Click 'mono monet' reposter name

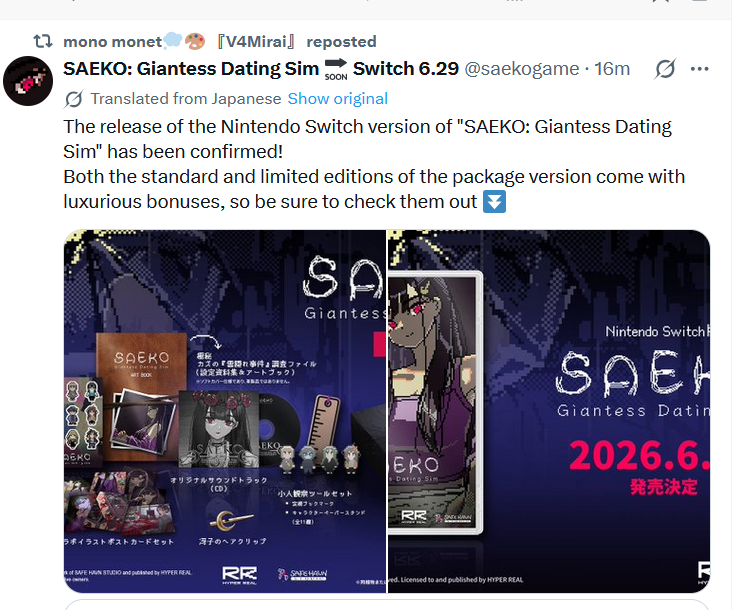point(113,42)
